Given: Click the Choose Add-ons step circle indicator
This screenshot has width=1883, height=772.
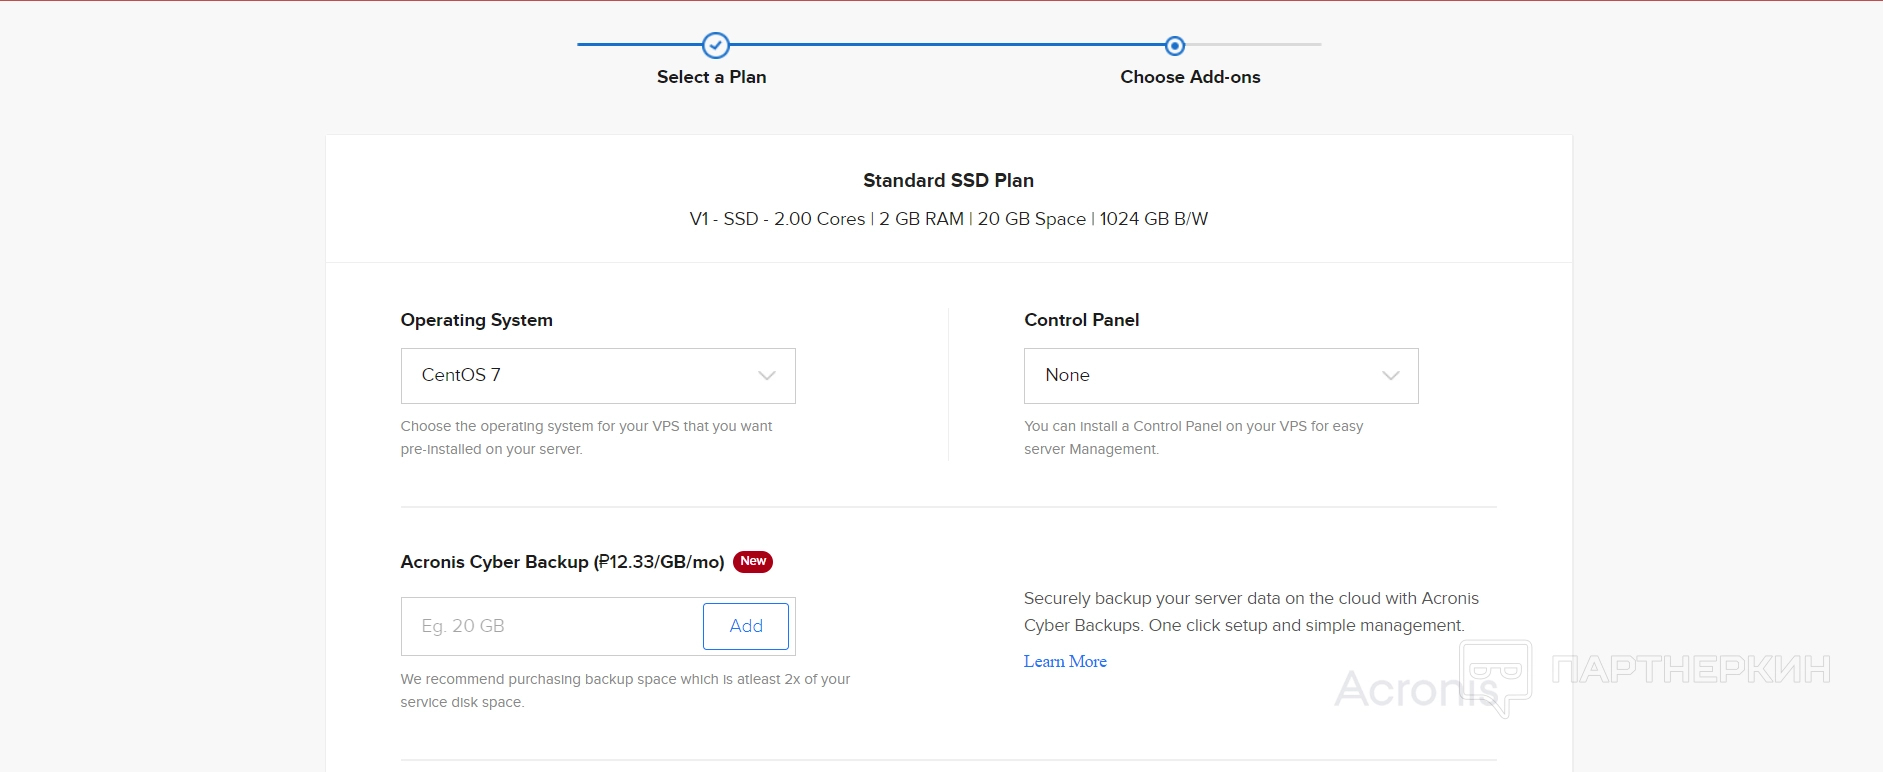Looking at the screenshot, I should pos(1175,45).
